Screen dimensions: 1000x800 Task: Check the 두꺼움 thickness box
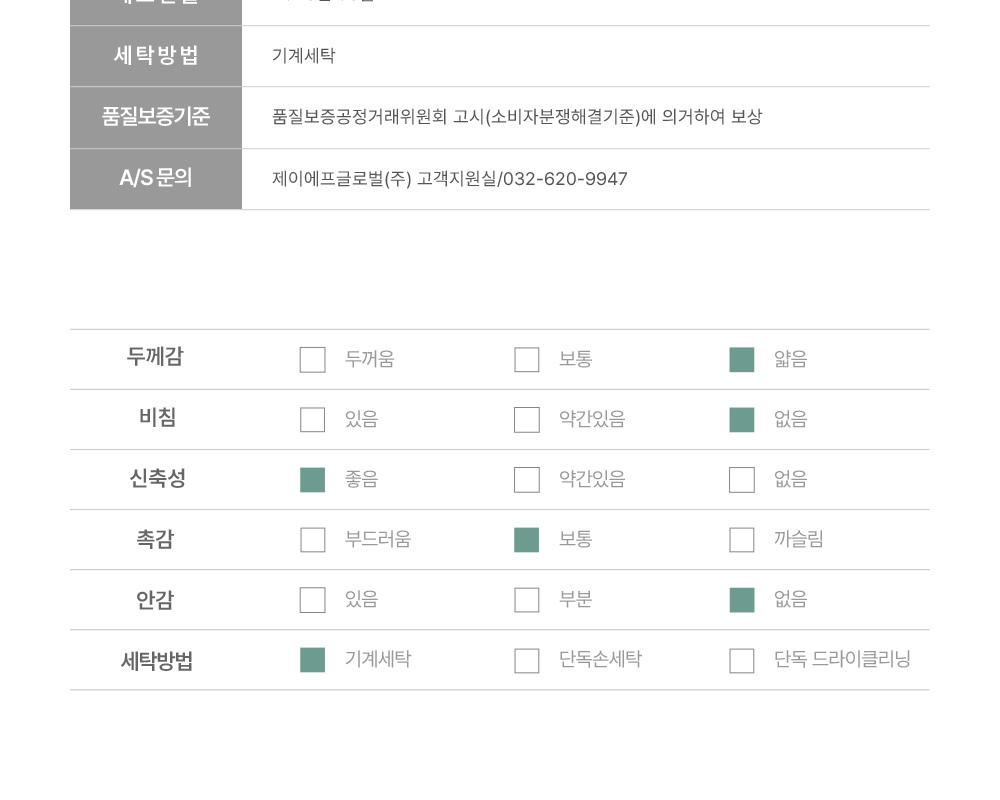[x=312, y=360]
